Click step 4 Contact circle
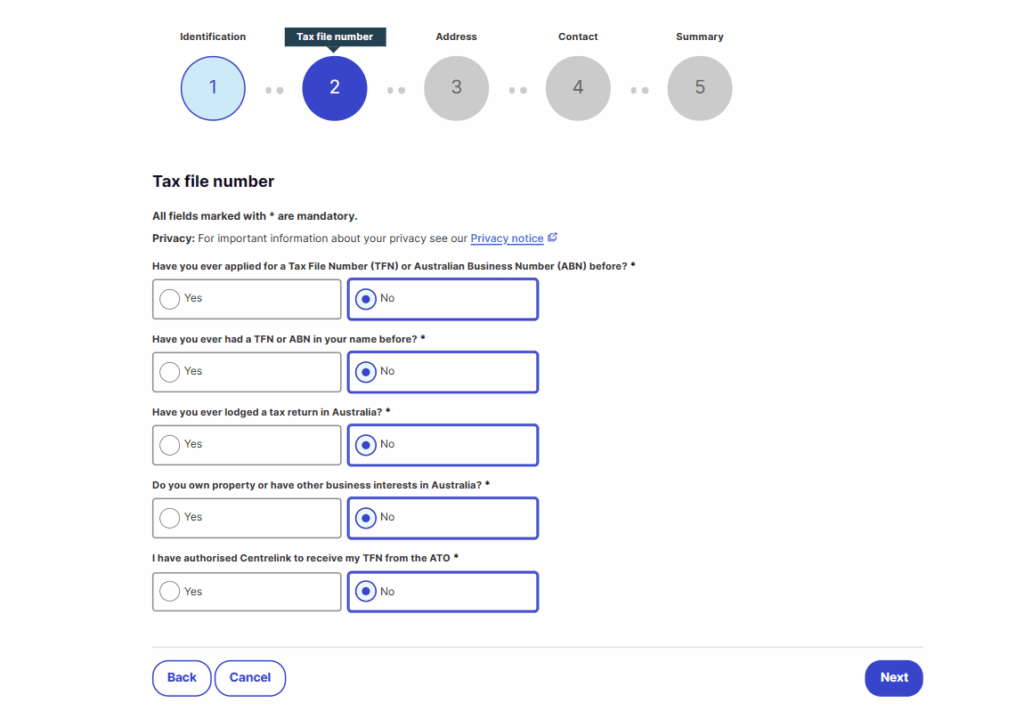1024x727 pixels. (578, 88)
